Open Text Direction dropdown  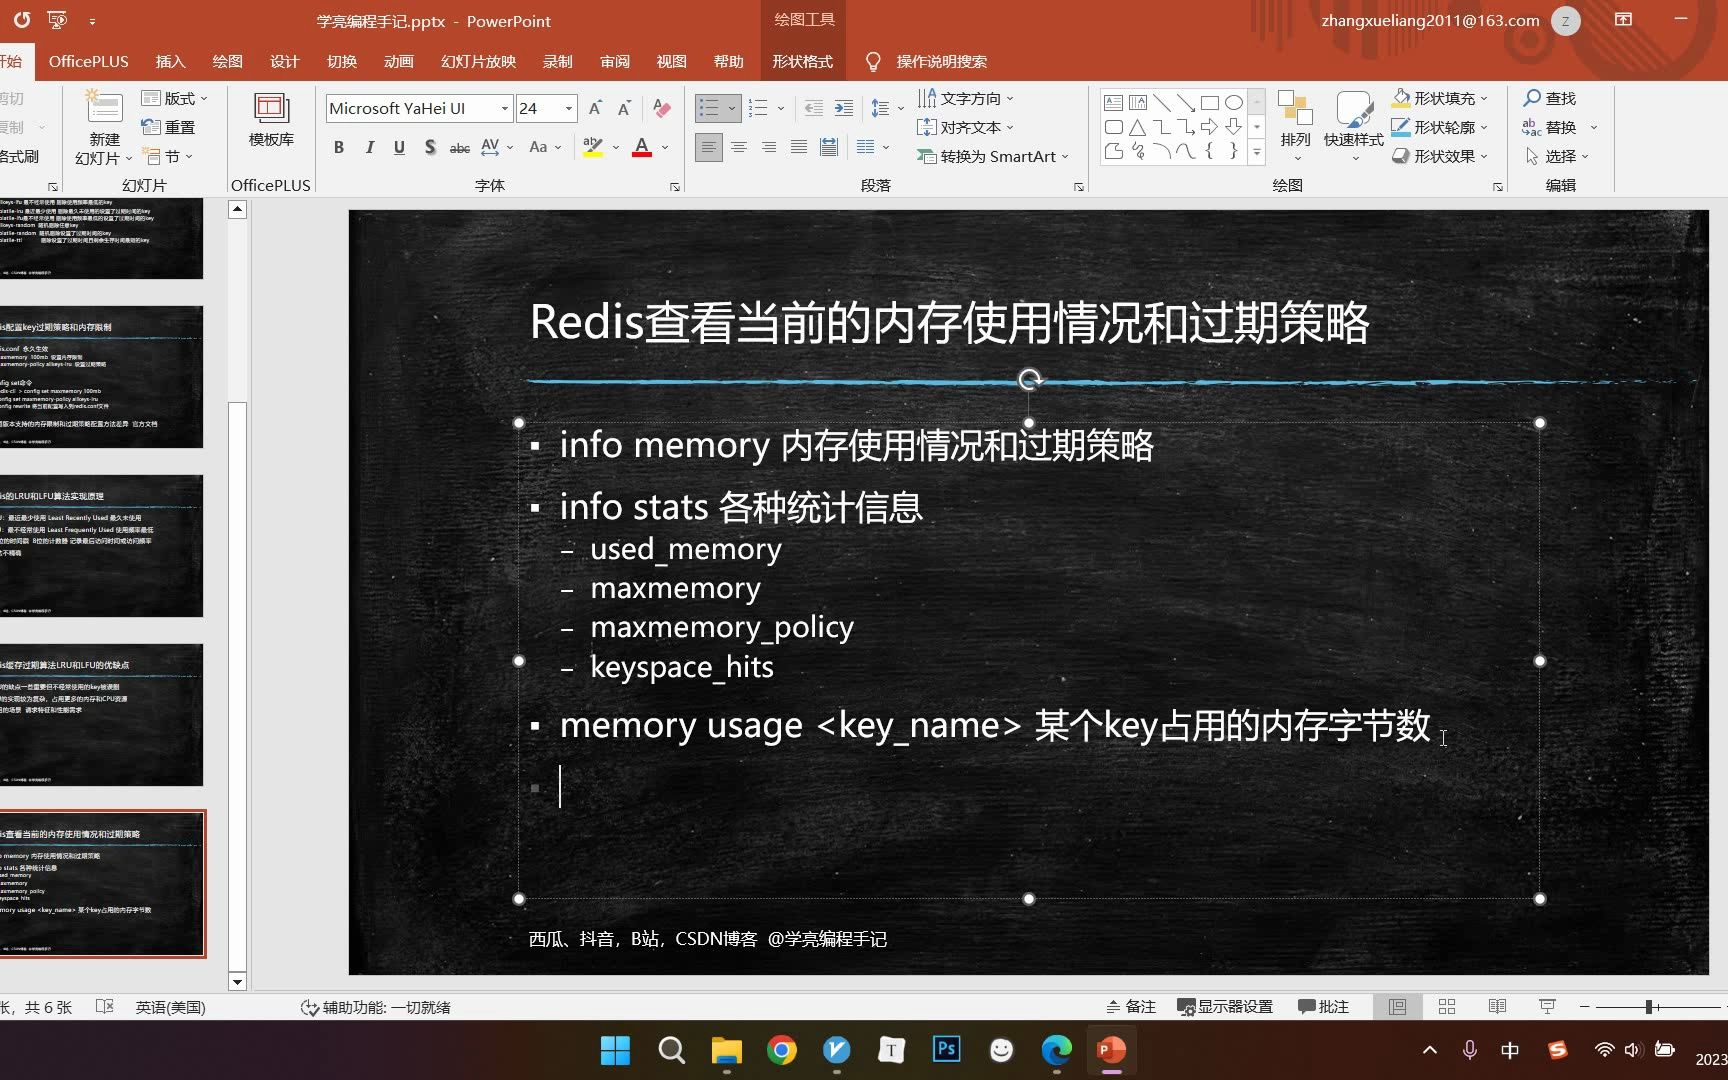tap(966, 98)
